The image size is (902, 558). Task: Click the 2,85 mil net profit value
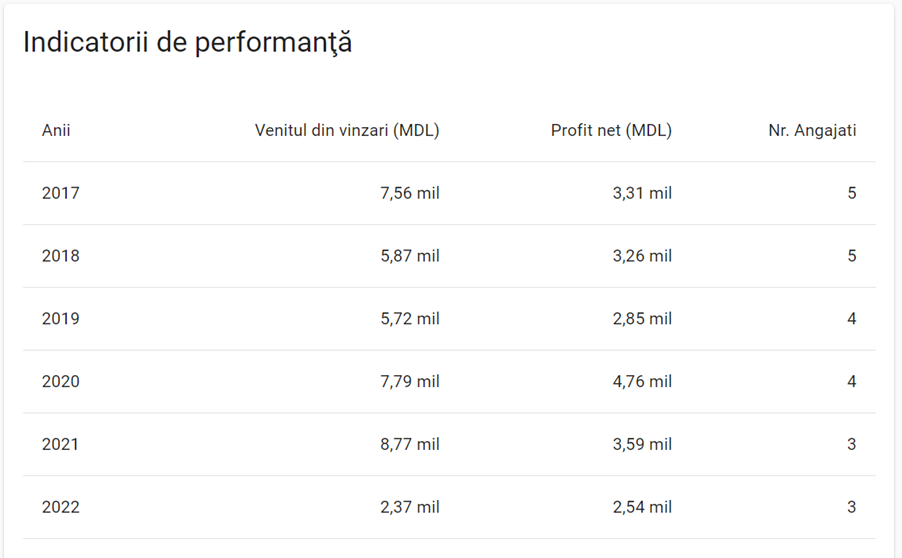642,319
